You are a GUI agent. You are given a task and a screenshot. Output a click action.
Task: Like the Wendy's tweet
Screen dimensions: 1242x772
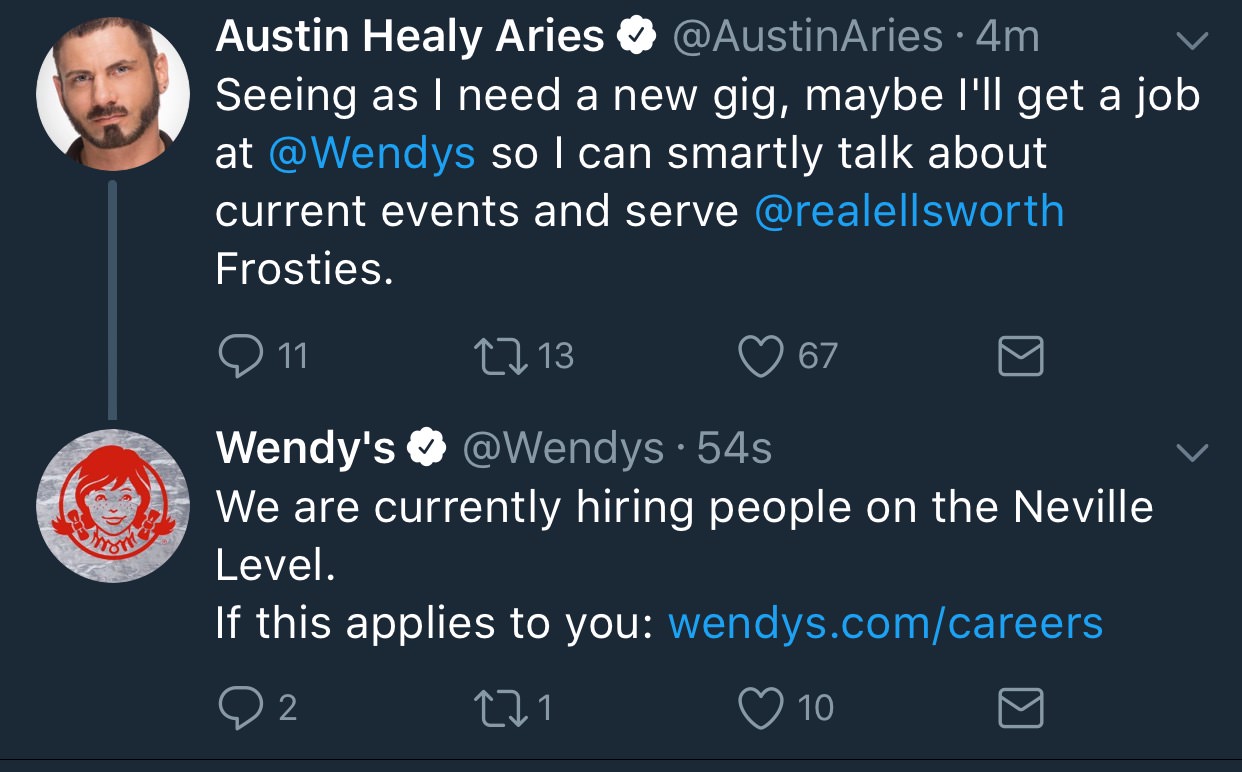tap(760, 708)
